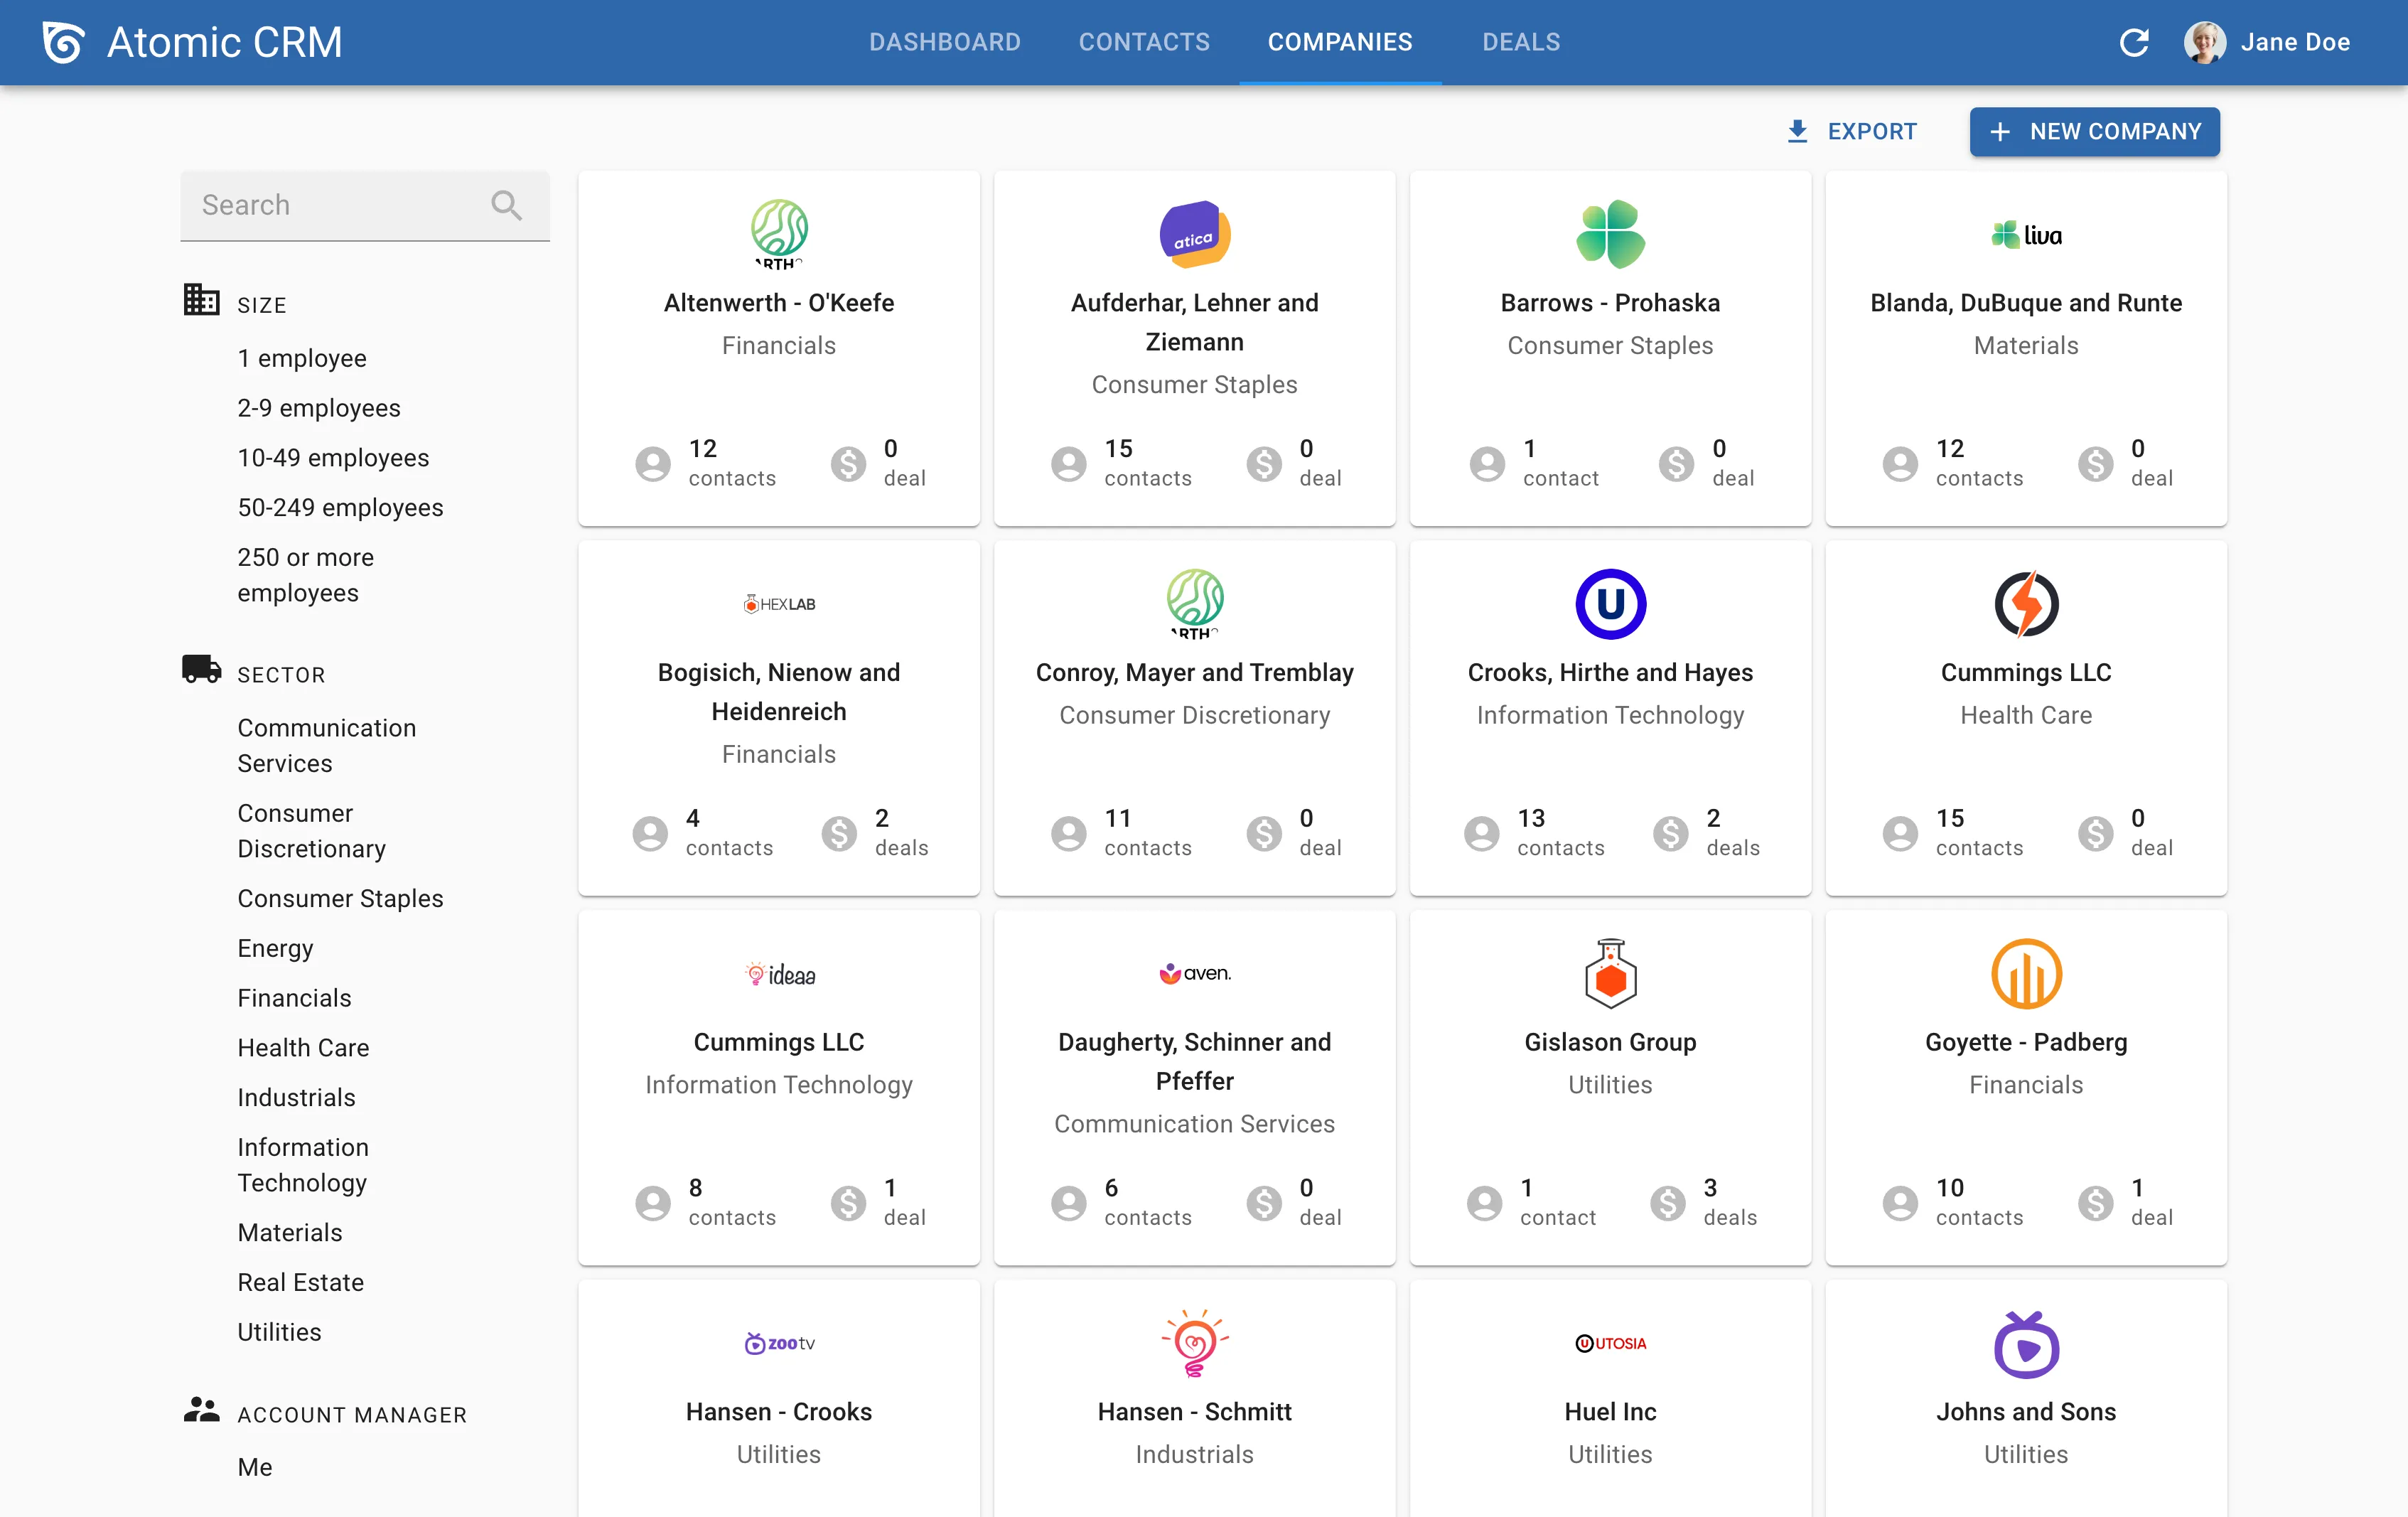The image size is (2408, 1517).
Task: Filter companies by 250 or more employees
Action: click(x=305, y=575)
